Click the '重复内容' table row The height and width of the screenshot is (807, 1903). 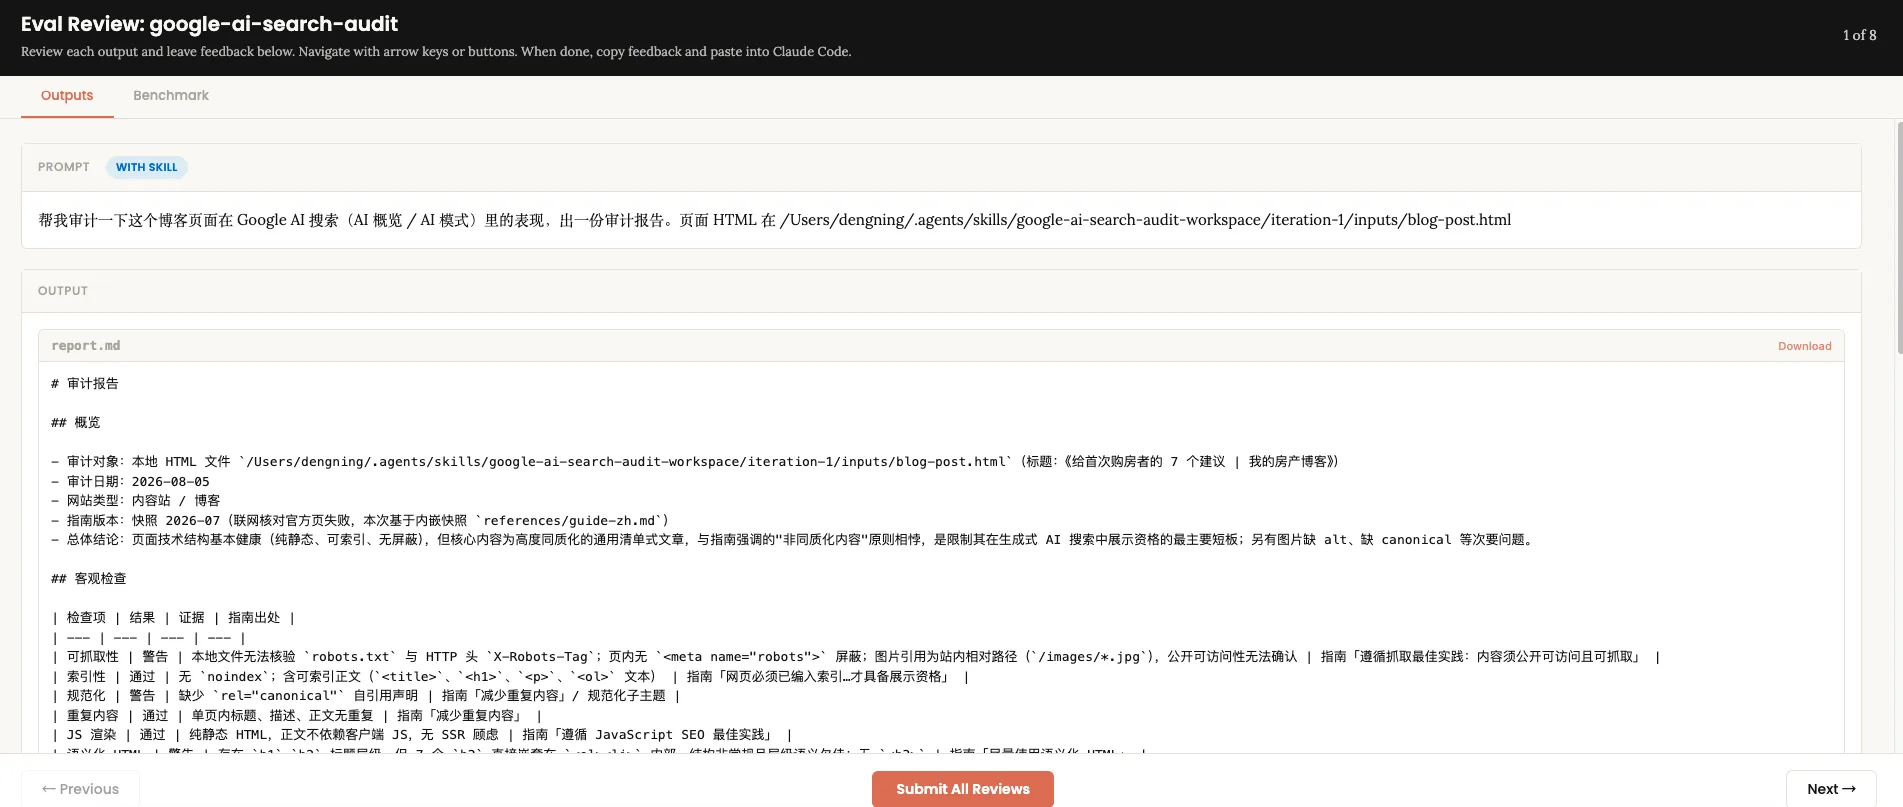pos(297,716)
